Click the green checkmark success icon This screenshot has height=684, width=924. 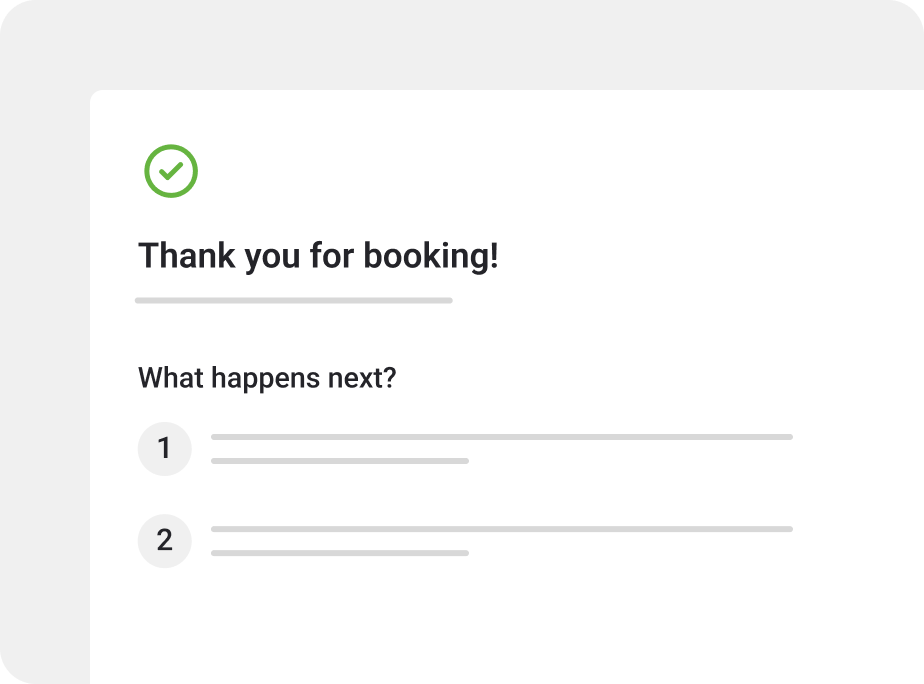pos(171,171)
